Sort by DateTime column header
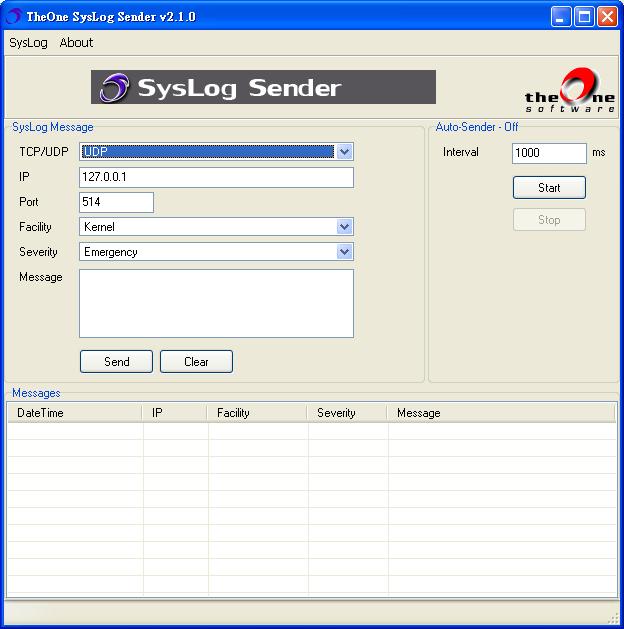The width and height of the screenshot is (624, 629). (75, 413)
